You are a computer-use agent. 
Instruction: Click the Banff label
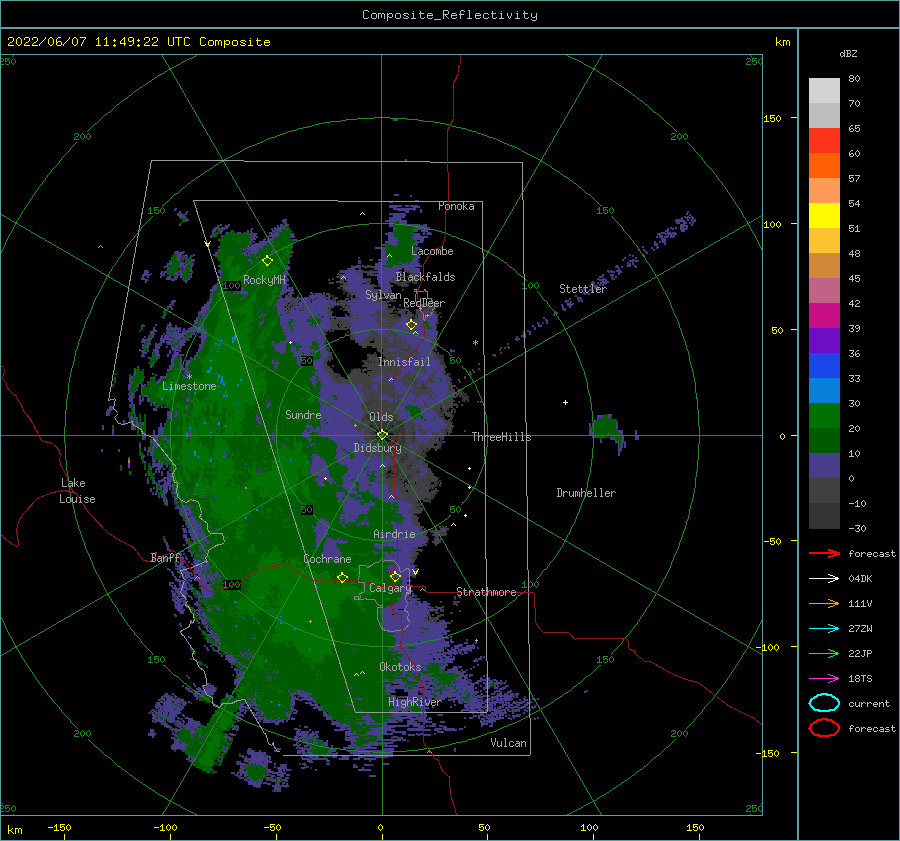[165, 557]
